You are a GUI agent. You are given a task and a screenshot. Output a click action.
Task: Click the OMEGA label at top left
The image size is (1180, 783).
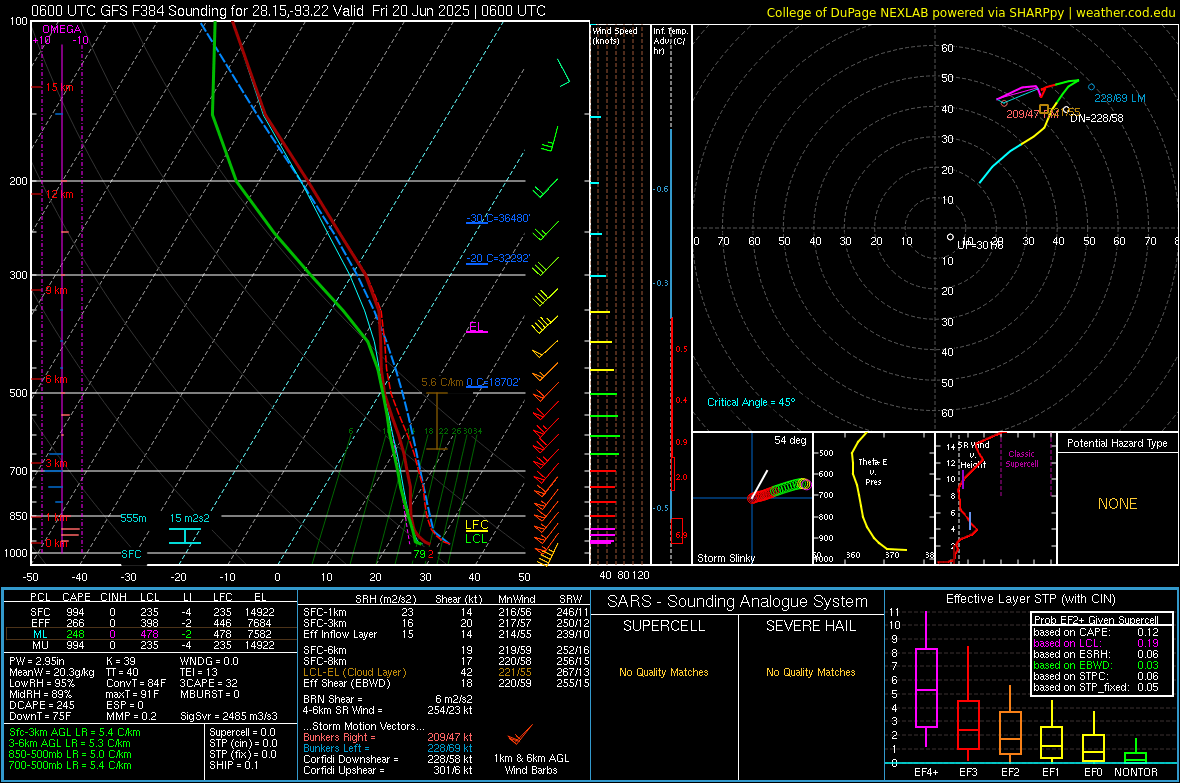[x=61, y=29]
